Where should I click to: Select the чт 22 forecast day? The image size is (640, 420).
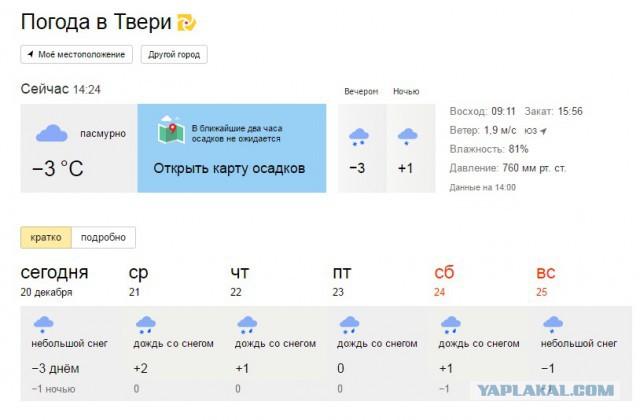(x=240, y=281)
